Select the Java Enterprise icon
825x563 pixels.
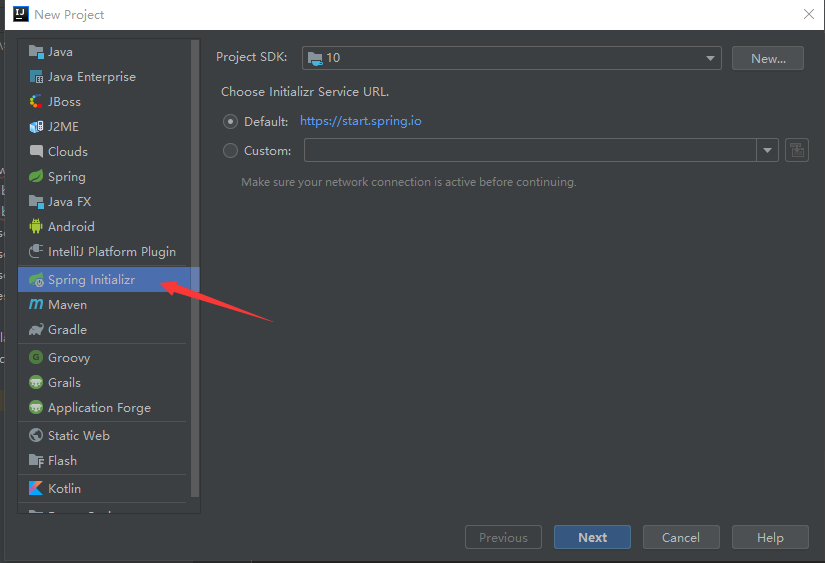click(x=36, y=77)
